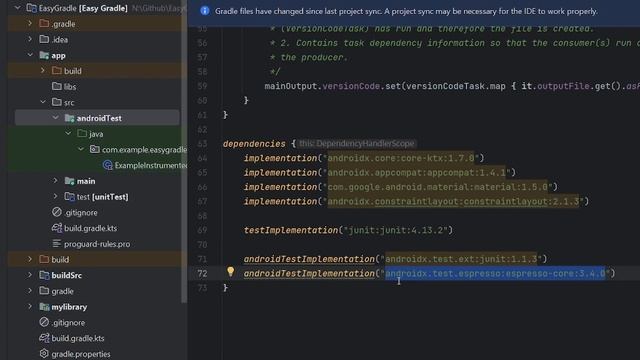Click the java folder icon
Screen dimensions: 640x360
(x=82, y=133)
